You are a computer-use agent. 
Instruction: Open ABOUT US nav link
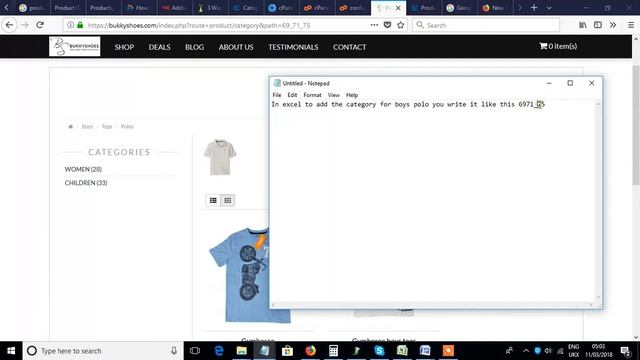pos(236,47)
